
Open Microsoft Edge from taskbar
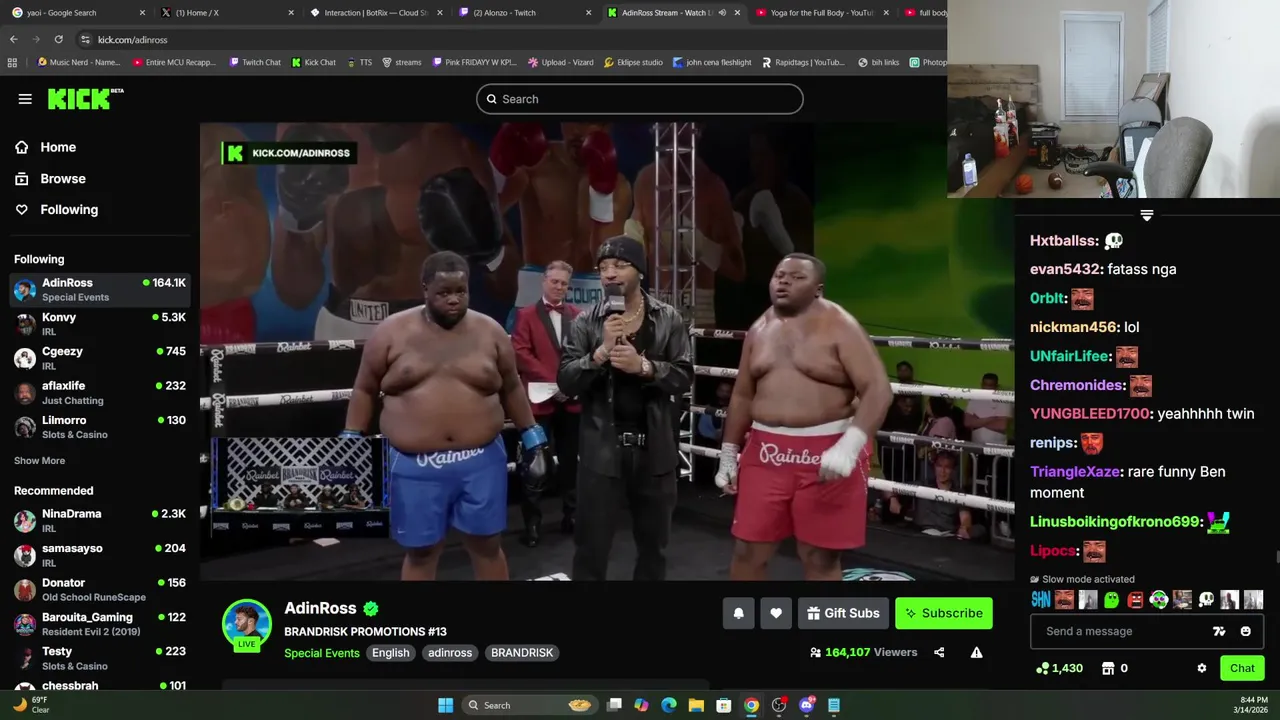[669, 705]
